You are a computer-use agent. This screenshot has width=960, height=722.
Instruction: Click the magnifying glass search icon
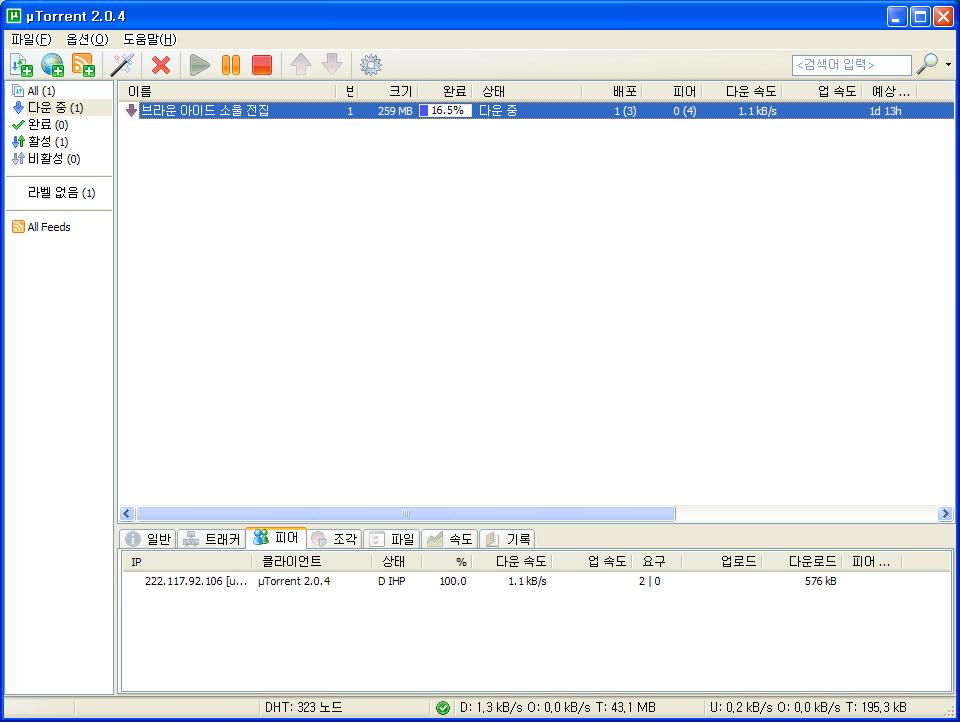click(927, 64)
